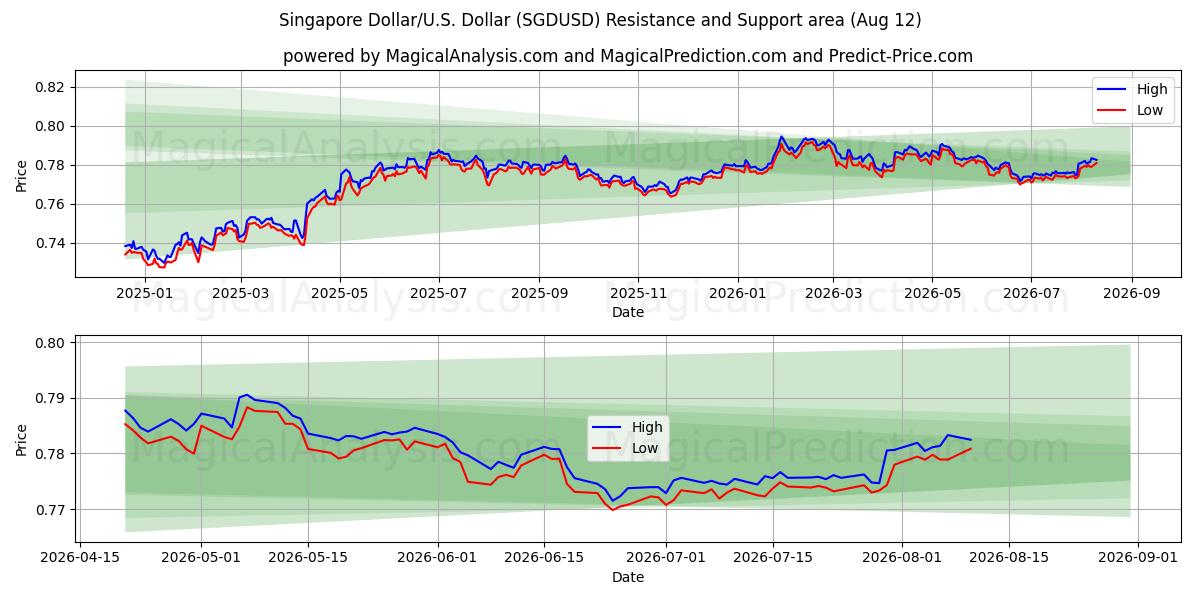Click the '0.74' y-axis tick on top chart
The height and width of the screenshot is (600, 1200).
pyautogui.click(x=50, y=243)
